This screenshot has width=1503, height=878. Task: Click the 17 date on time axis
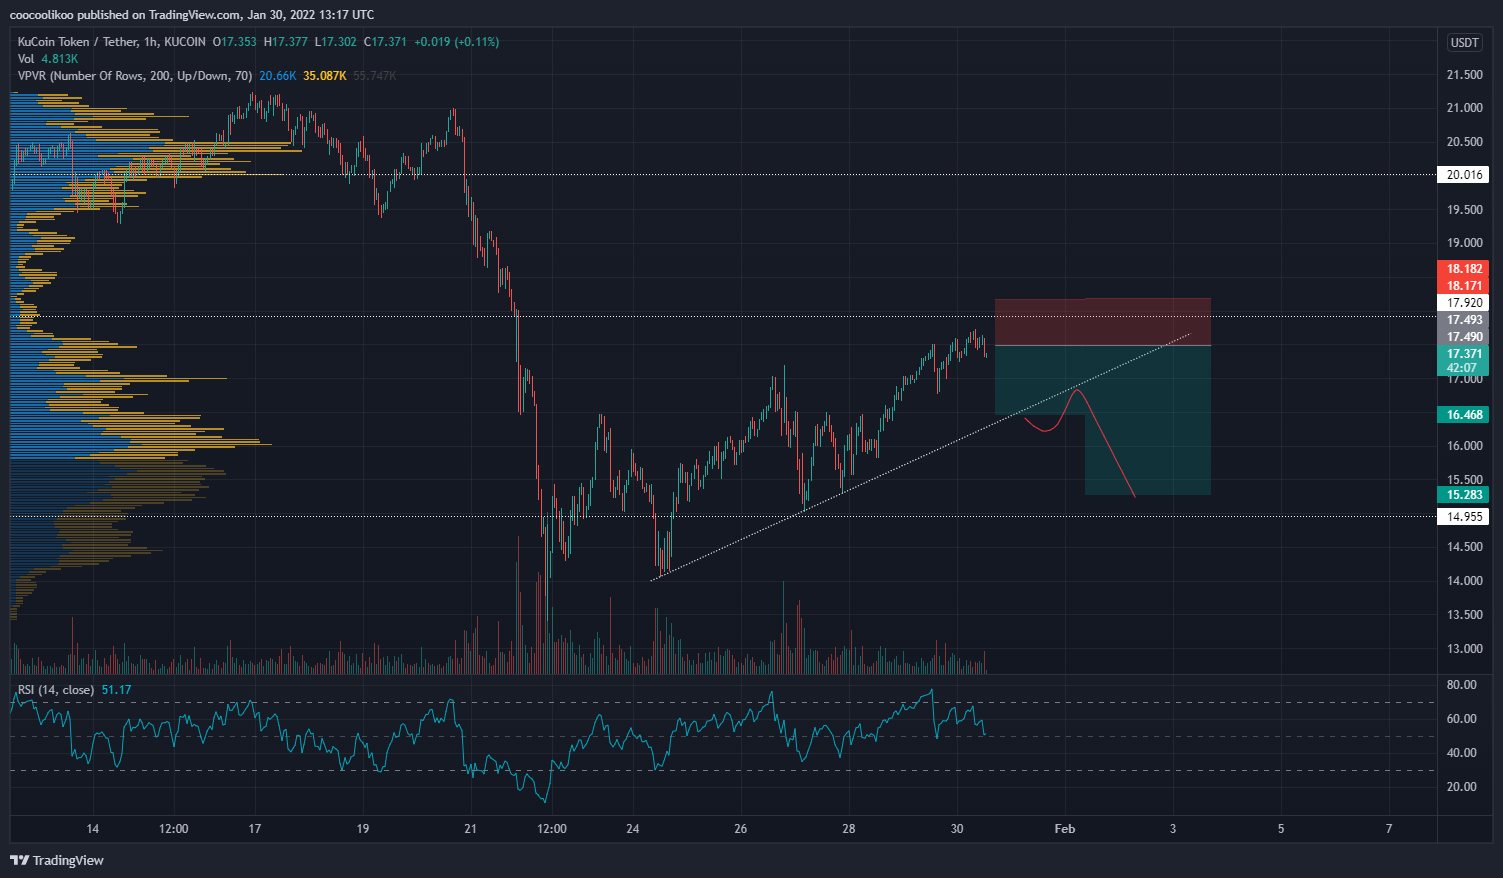(x=255, y=829)
